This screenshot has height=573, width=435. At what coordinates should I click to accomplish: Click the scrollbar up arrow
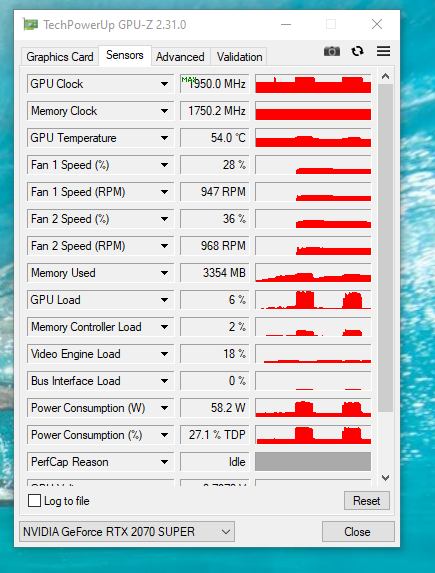(x=385, y=76)
